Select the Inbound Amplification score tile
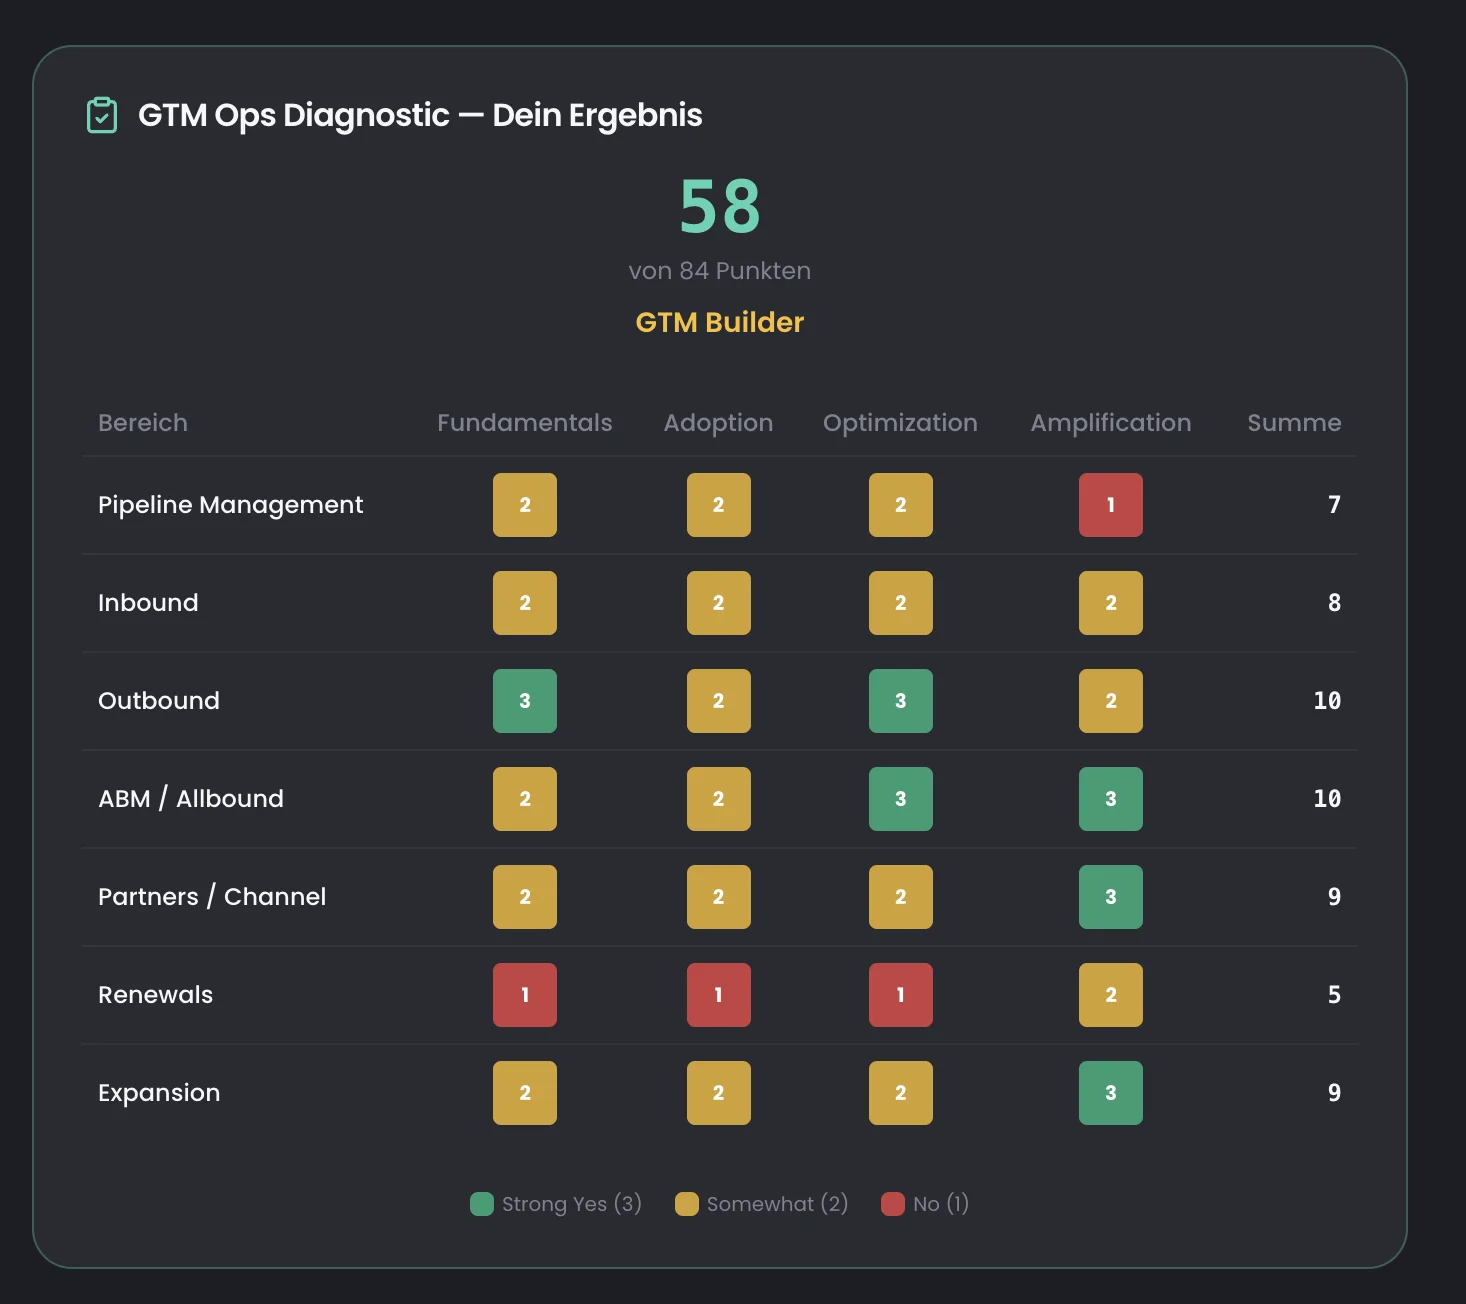The image size is (1466, 1304). 1111,603
